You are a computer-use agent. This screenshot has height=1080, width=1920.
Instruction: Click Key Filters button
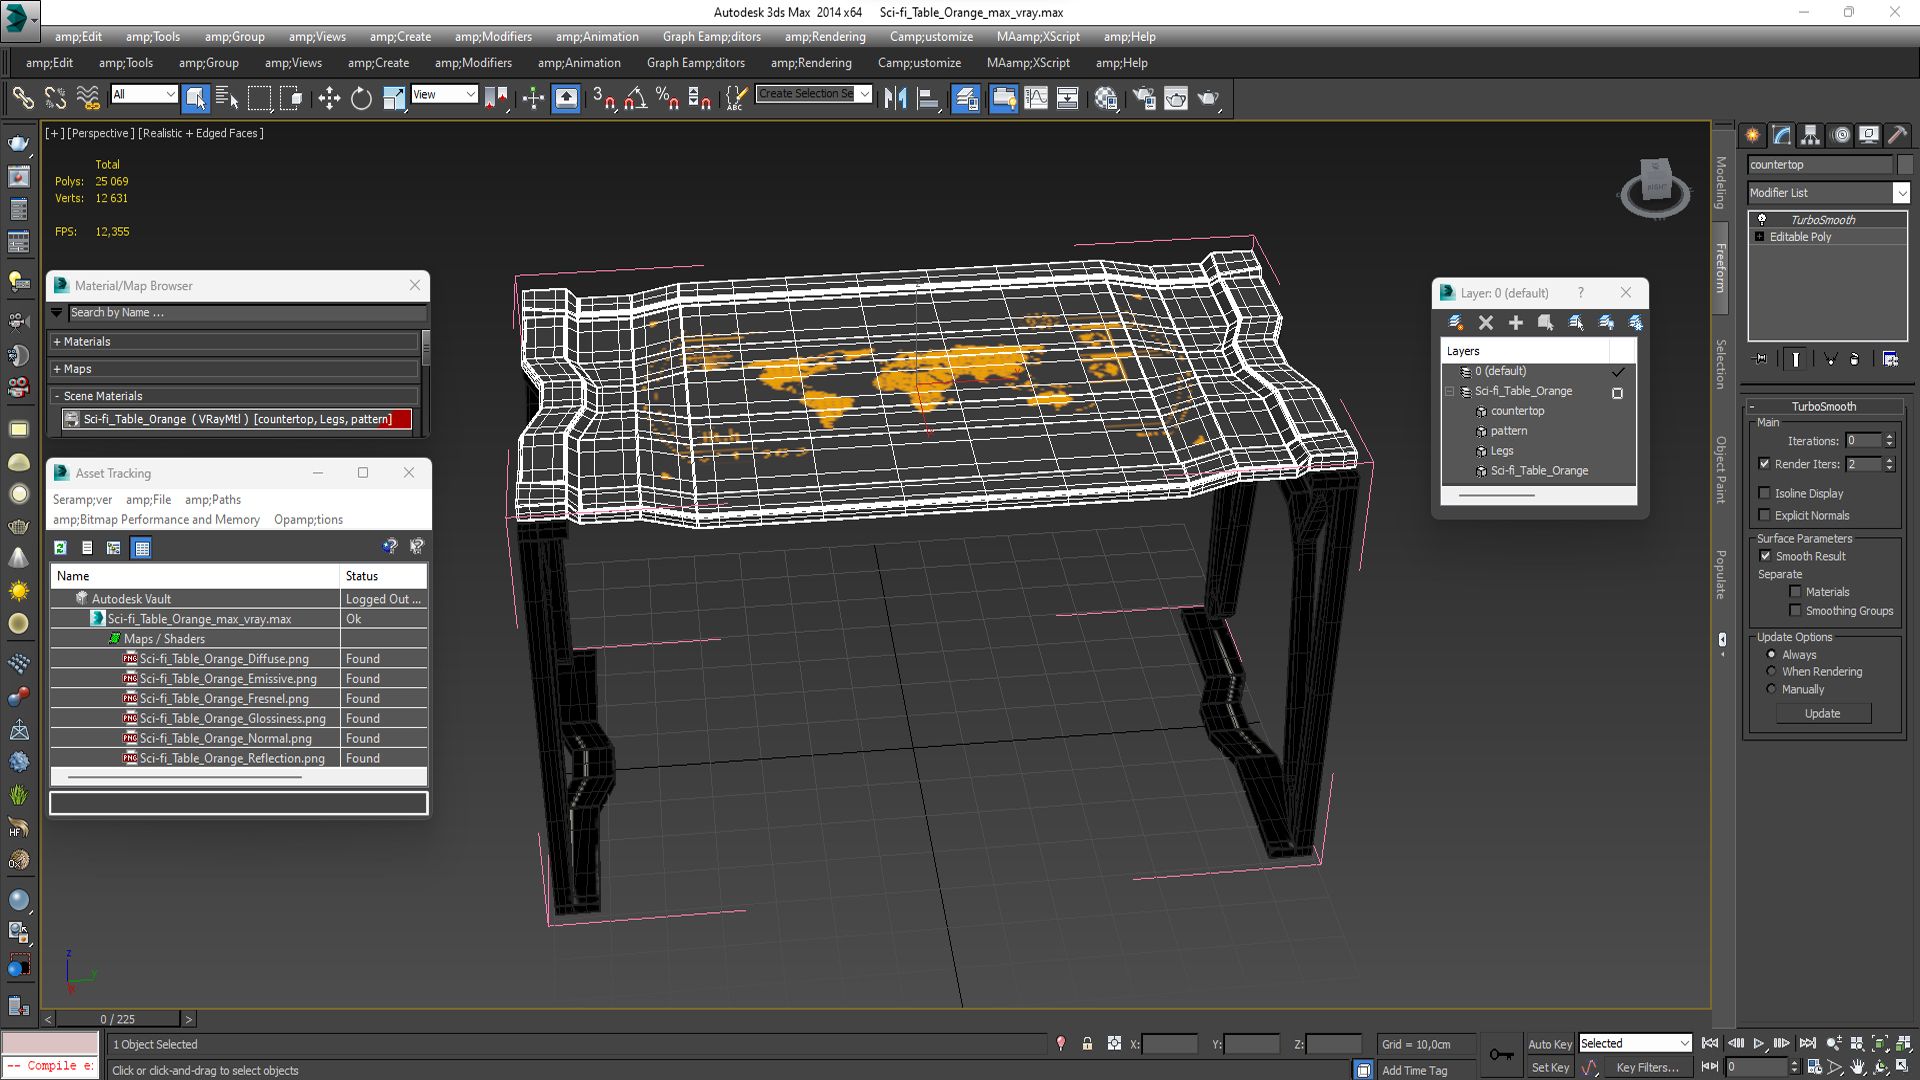(x=1647, y=1068)
